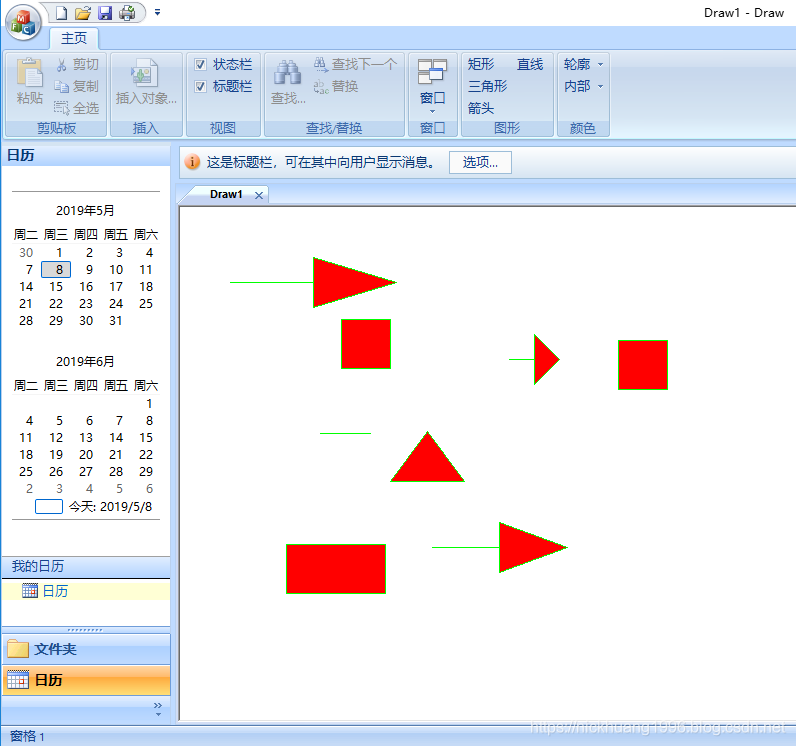This screenshot has height=746, width=796.
Task: Click the 2019年5月 month header
Action: (x=85, y=211)
